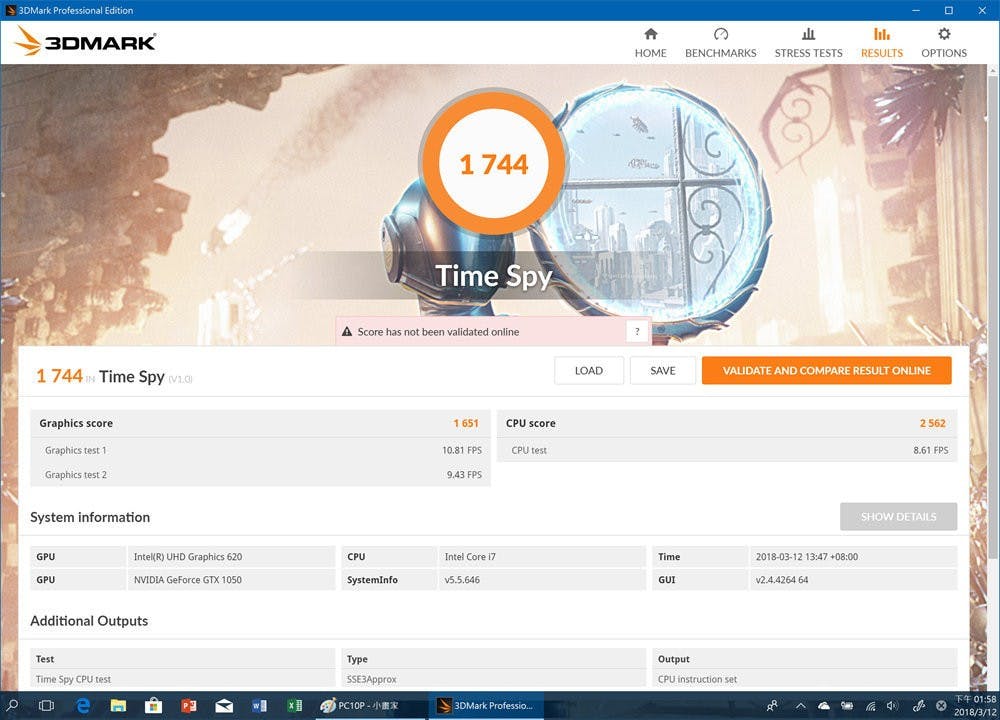
Task: Select the Graphics test 2 row
Action: click(260, 474)
